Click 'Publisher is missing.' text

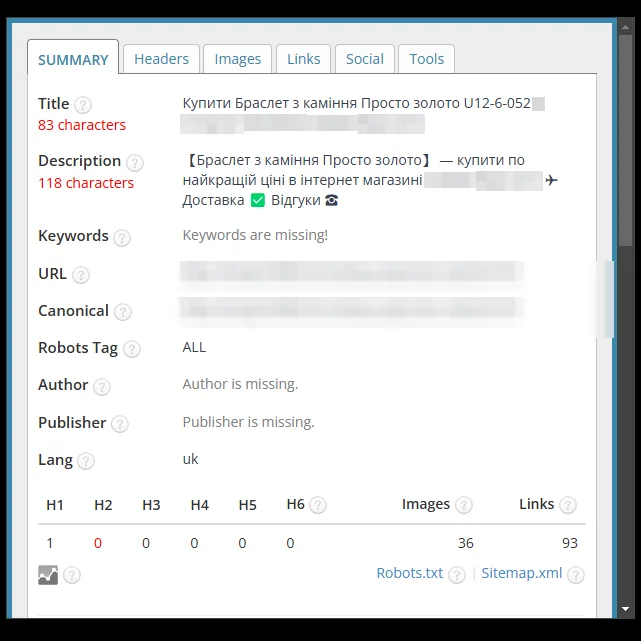[249, 422]
